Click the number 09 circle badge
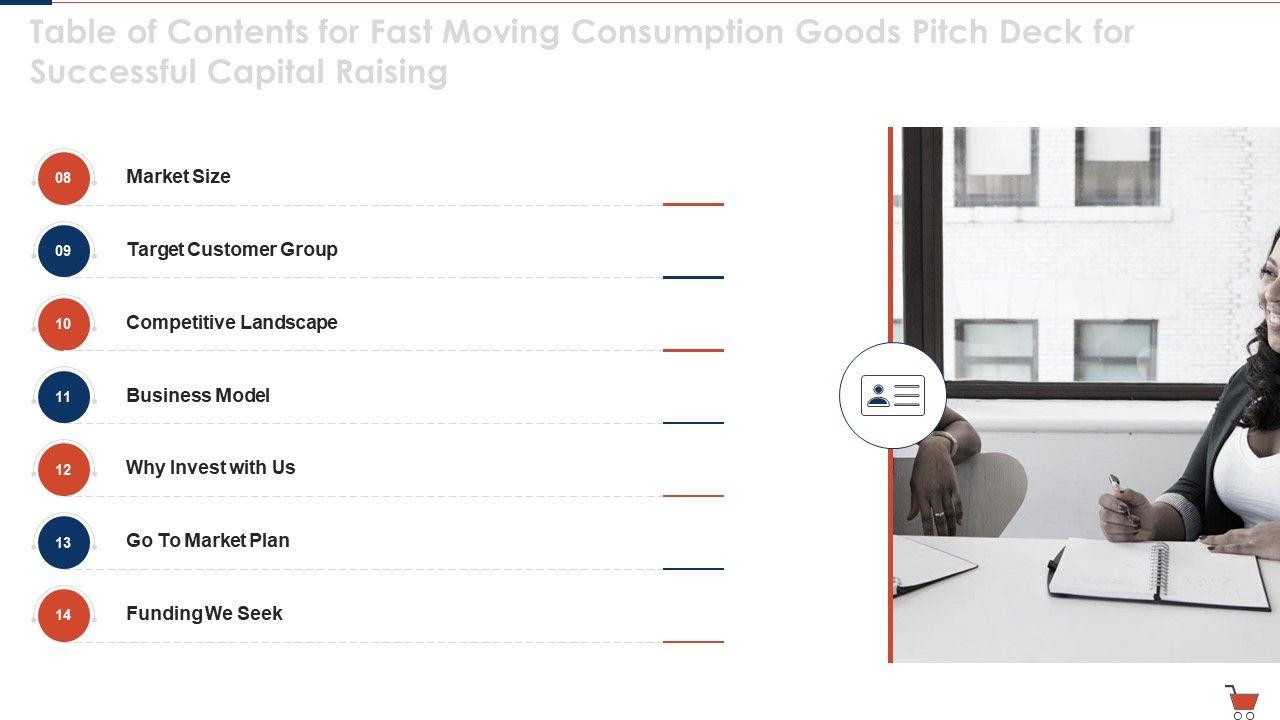 (63, 251)
